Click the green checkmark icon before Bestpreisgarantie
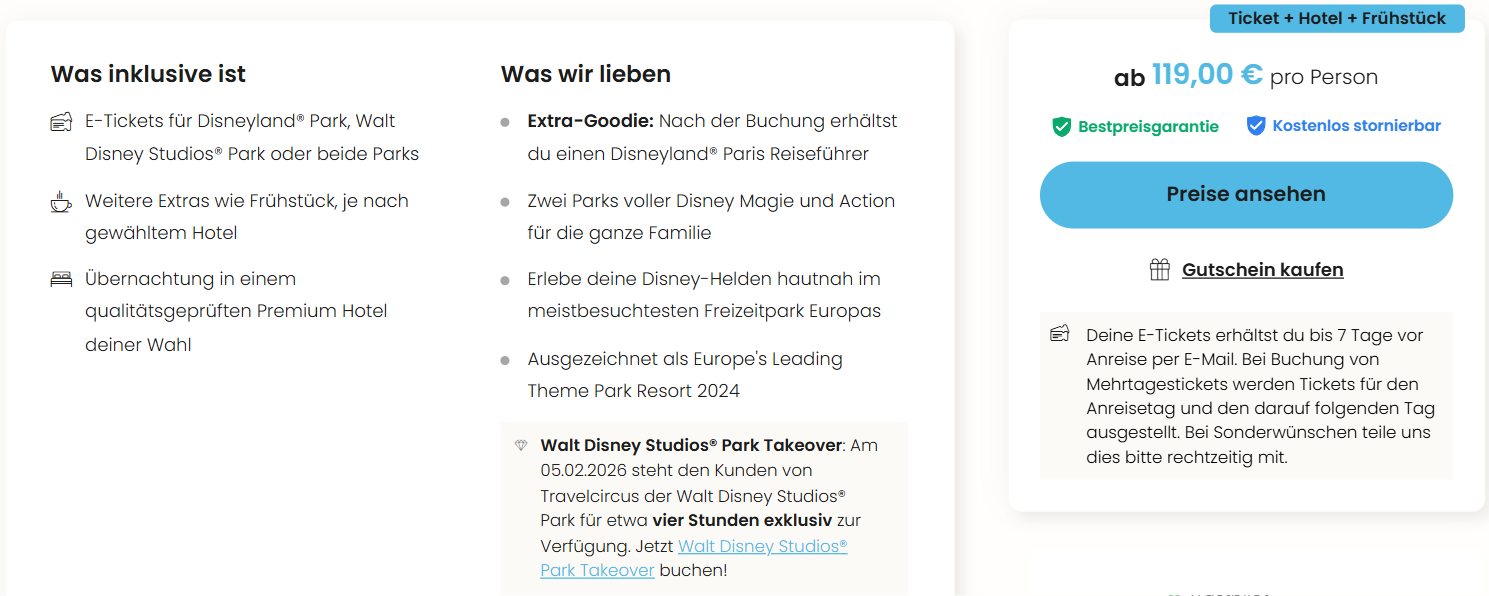The height and width of the screenshot is (596, 1489). (x=1061, y=127)
